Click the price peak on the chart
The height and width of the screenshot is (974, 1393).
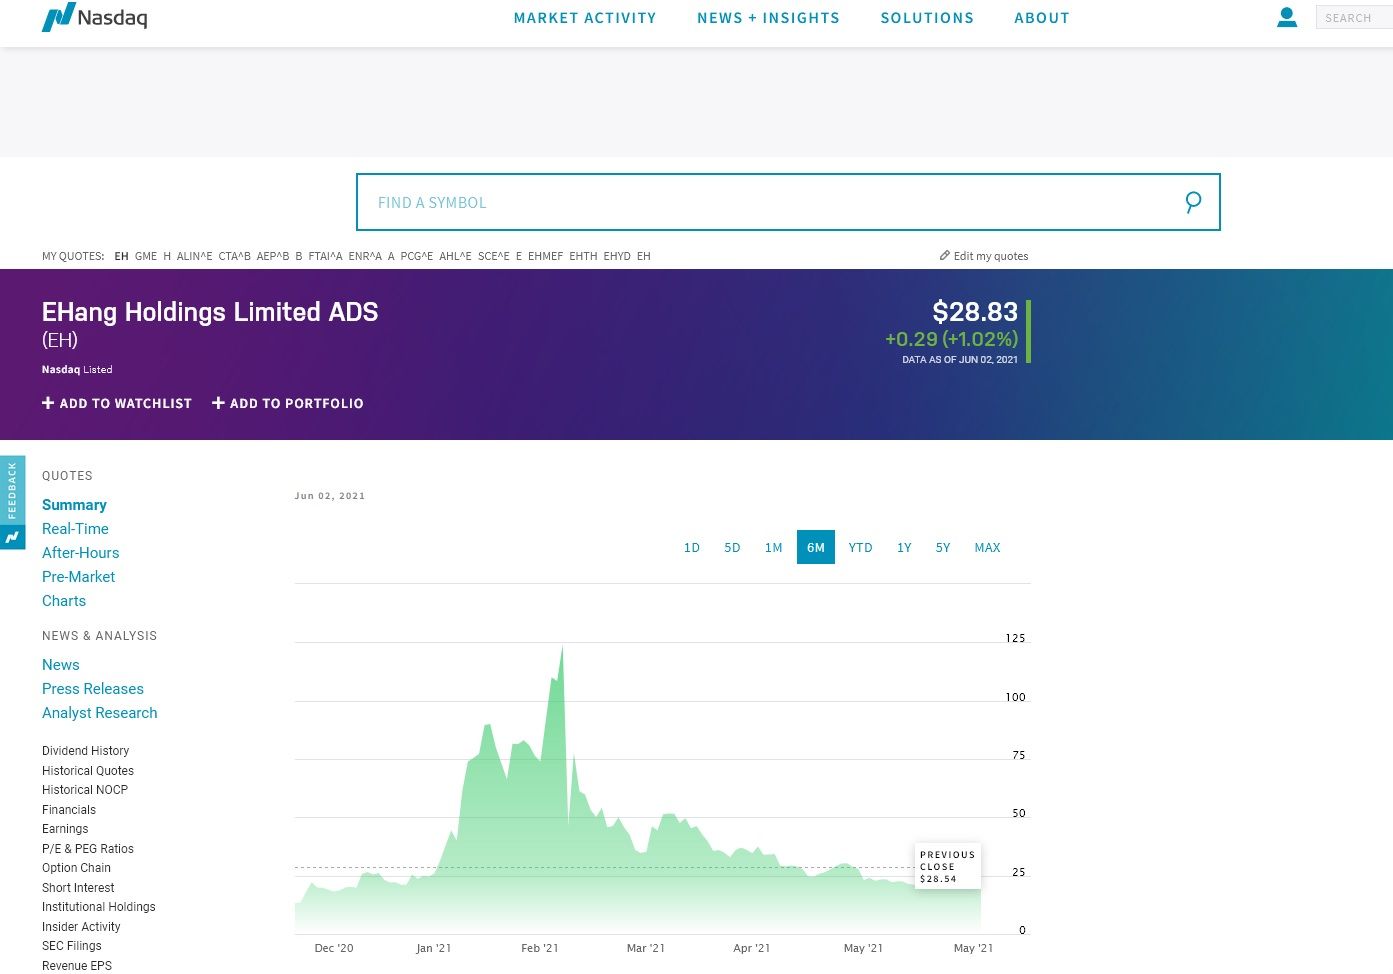[x=562, y=648]
